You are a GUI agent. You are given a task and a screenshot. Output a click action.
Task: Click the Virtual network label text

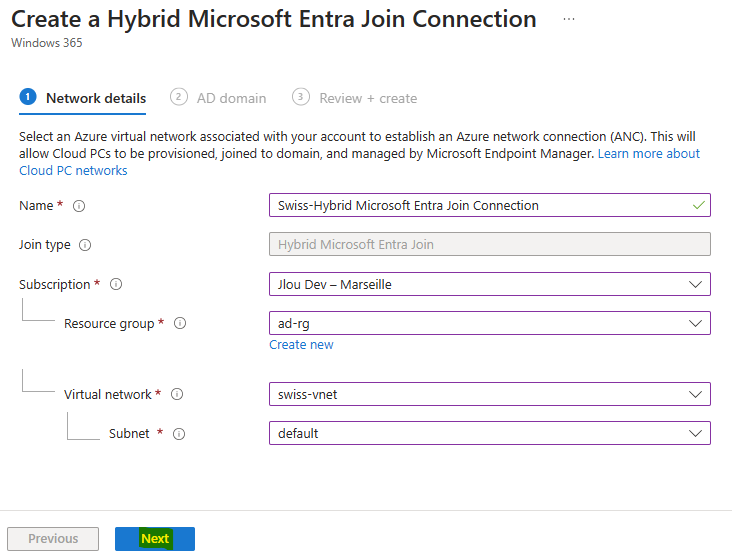point(108,394)
